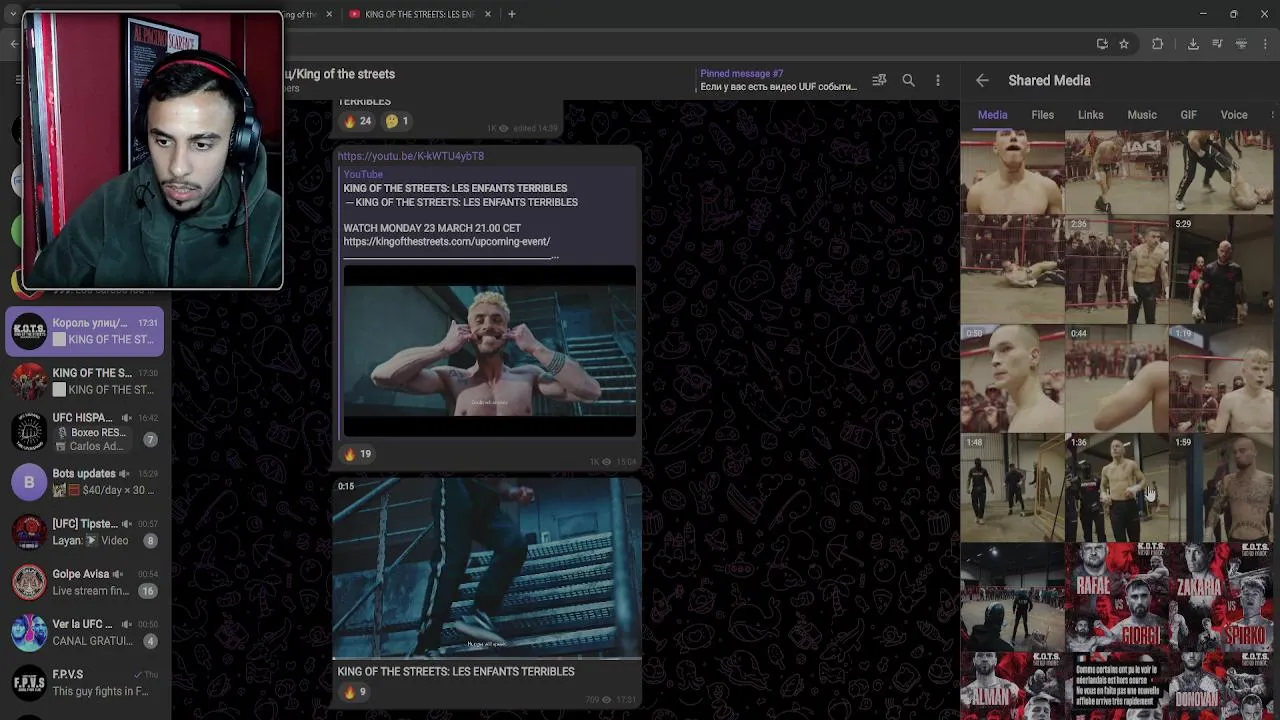This screenshot has width=1280, height=720.
Task: Open a new browser tab
Action: pos(511,14)
